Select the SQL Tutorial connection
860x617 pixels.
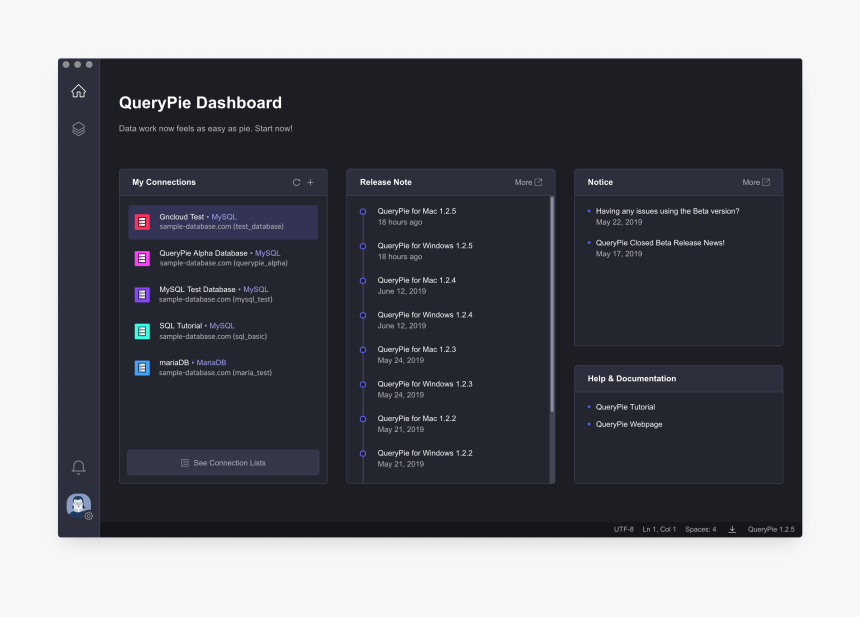223,331
